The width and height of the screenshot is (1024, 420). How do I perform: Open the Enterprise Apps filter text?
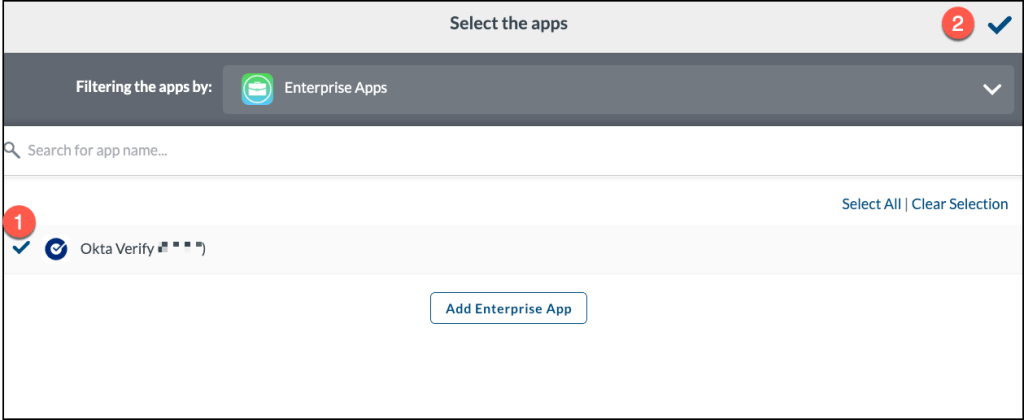pyautogui.click(x=335, y=88)
